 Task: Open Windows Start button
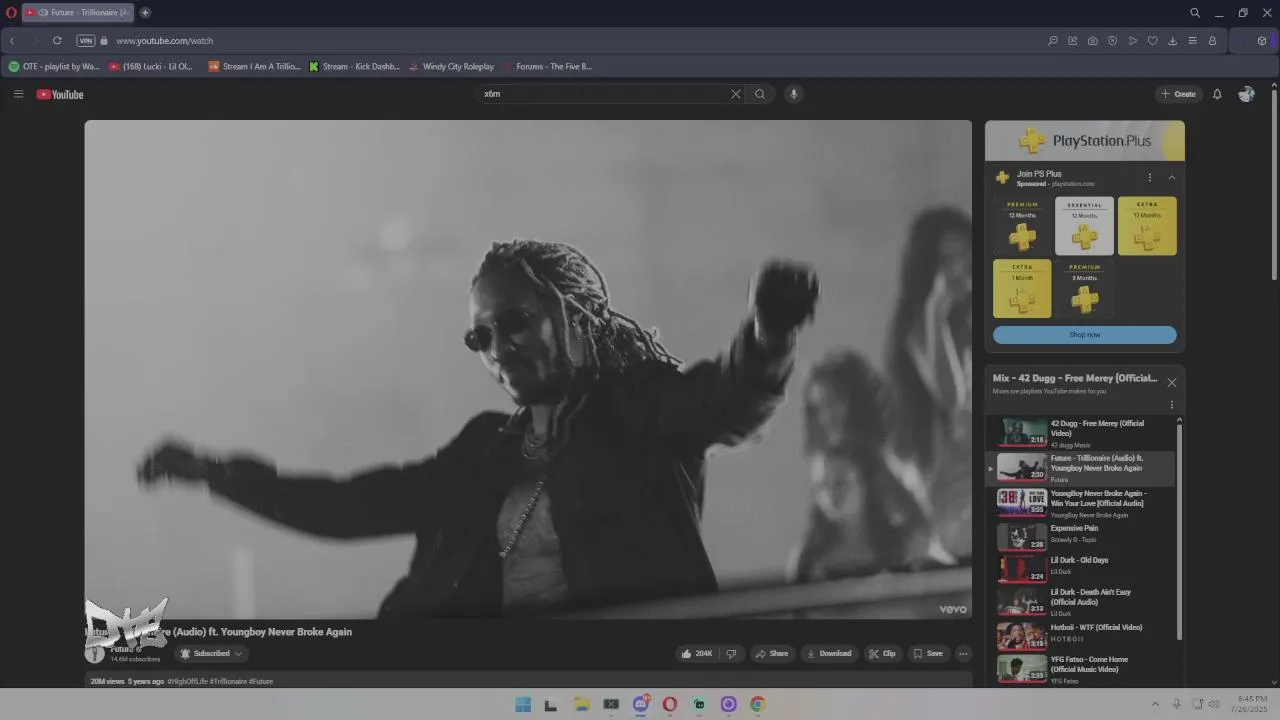click(523, 705)
